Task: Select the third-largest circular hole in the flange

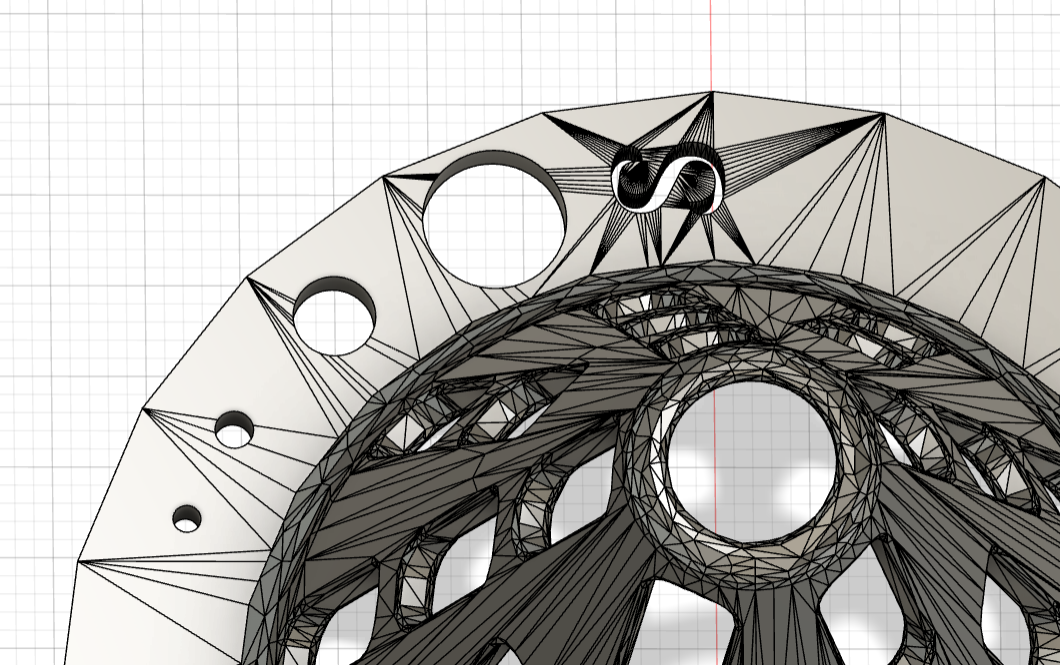Action: point(235,428)
